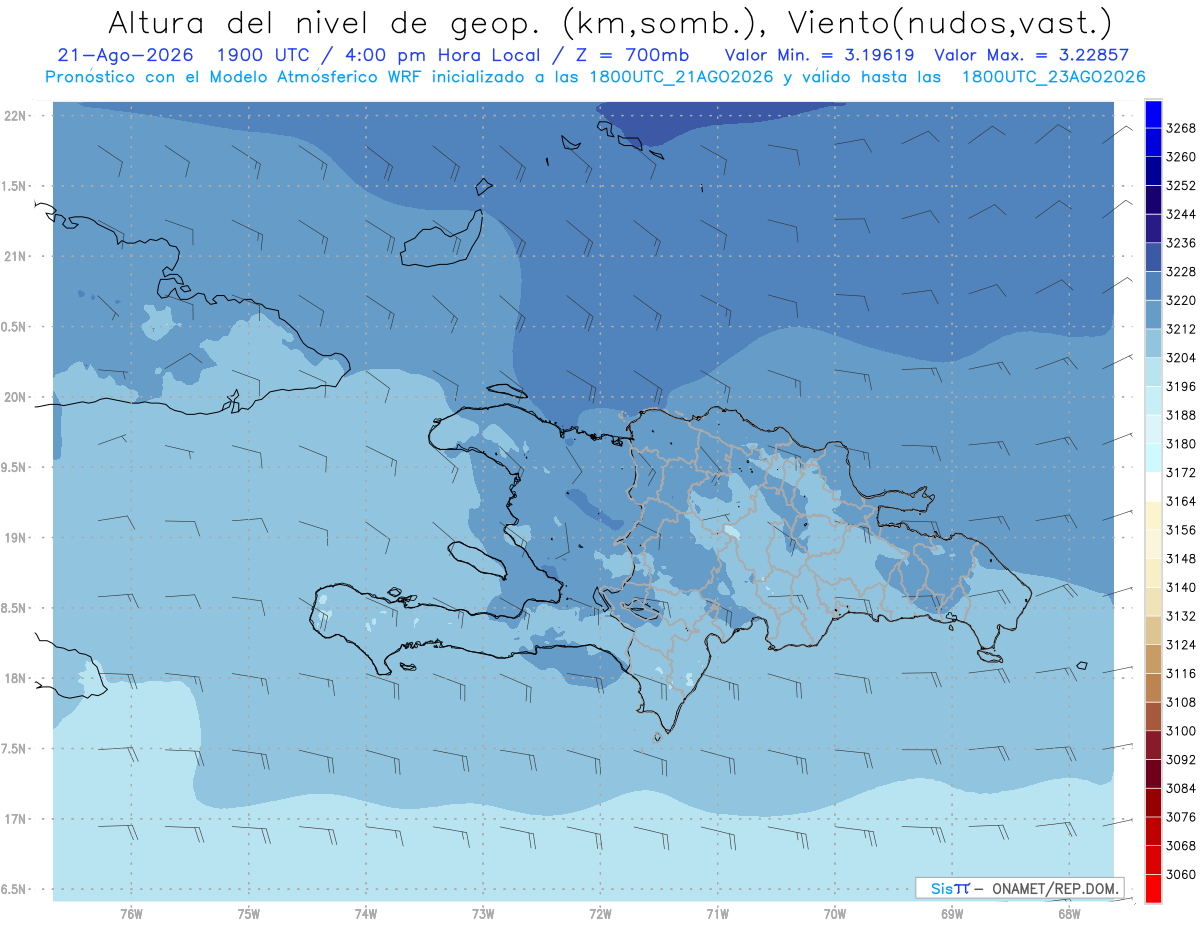Click the 3164 legend value
Image resolution: width=1200 pixels, height=927 pixels.
(1180, 501)
